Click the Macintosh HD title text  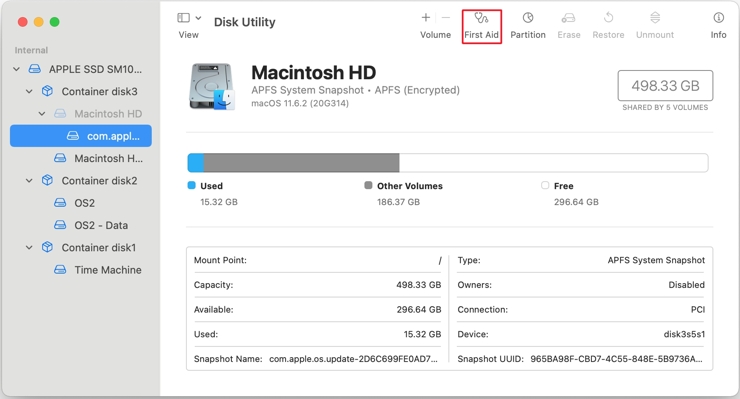coord(313,73)
